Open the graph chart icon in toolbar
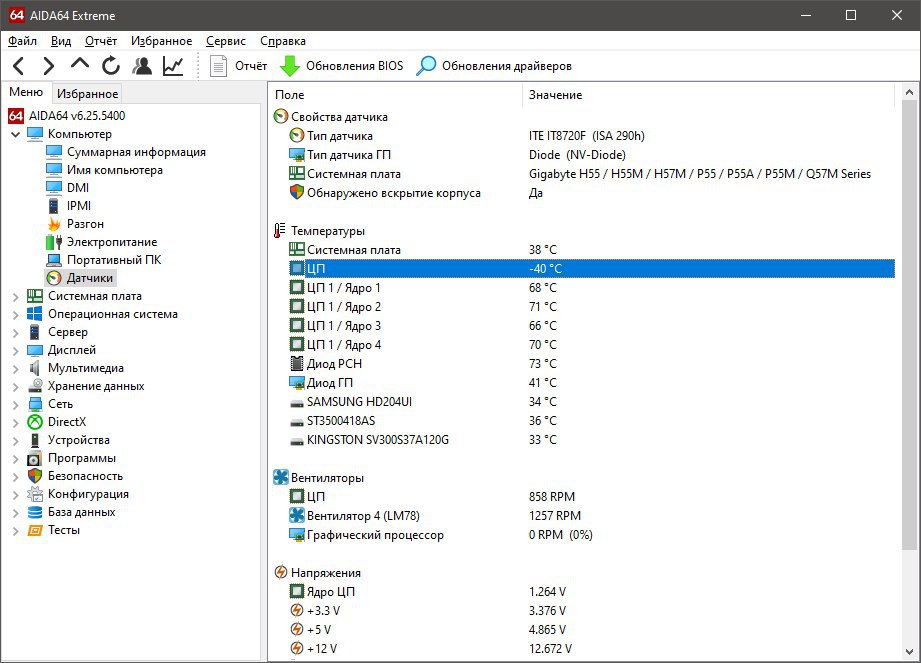Viewport: 921px width, 663px height. tap(173, 66)
